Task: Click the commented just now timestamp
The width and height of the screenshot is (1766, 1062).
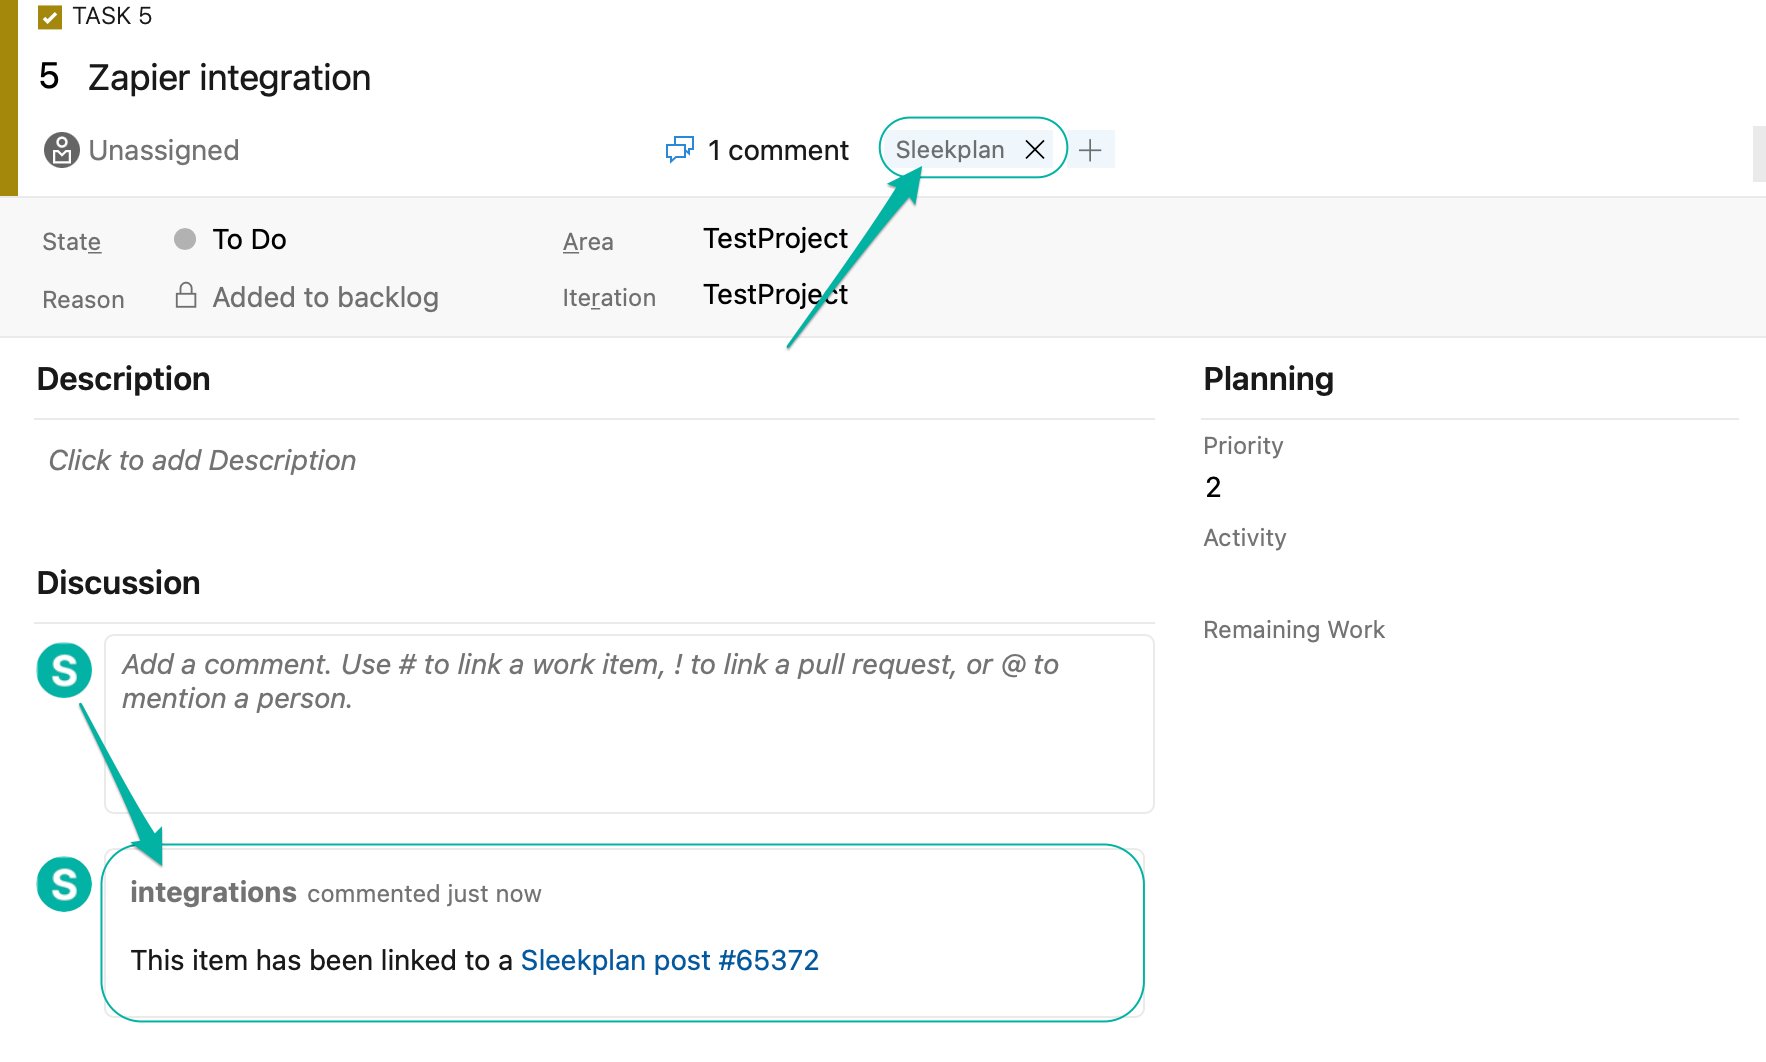Action: (x=424, y=894)
